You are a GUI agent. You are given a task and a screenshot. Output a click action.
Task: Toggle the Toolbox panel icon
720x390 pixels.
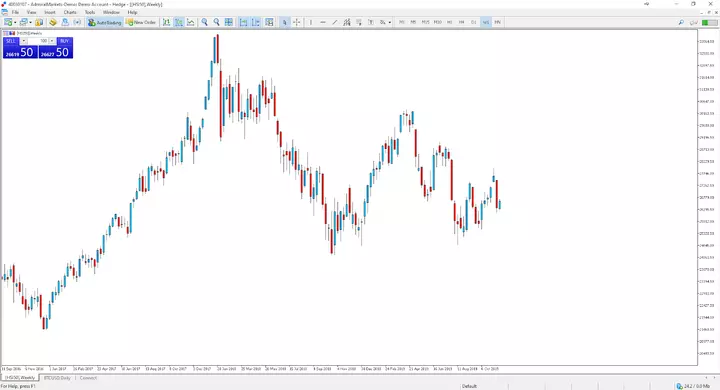coord(77,22)
